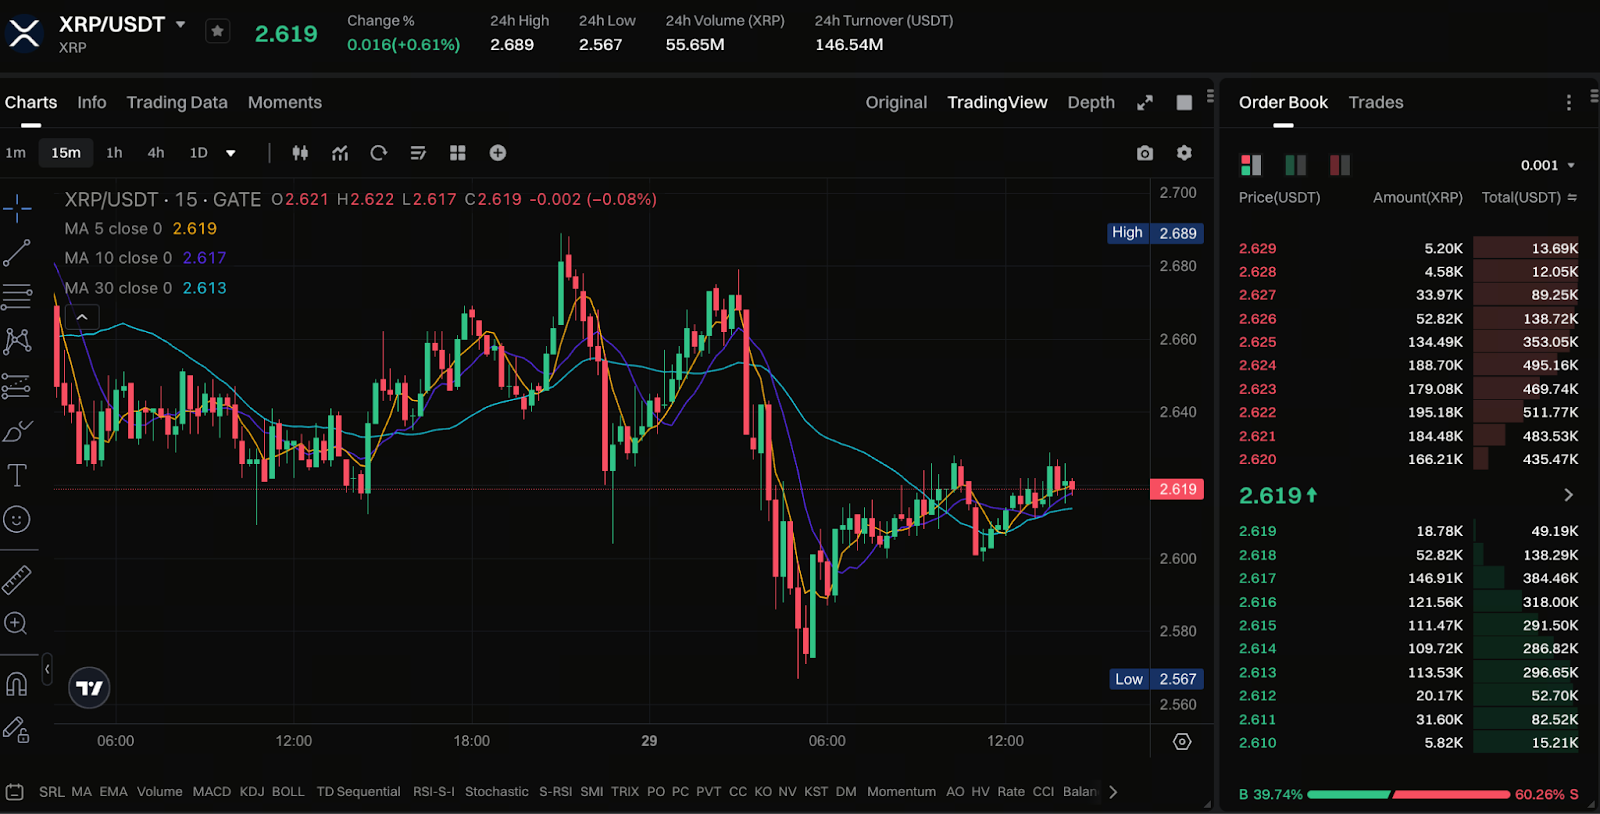Select ask price 2.625 in order book
The image size is (1600, 814).
[1257, 342]
